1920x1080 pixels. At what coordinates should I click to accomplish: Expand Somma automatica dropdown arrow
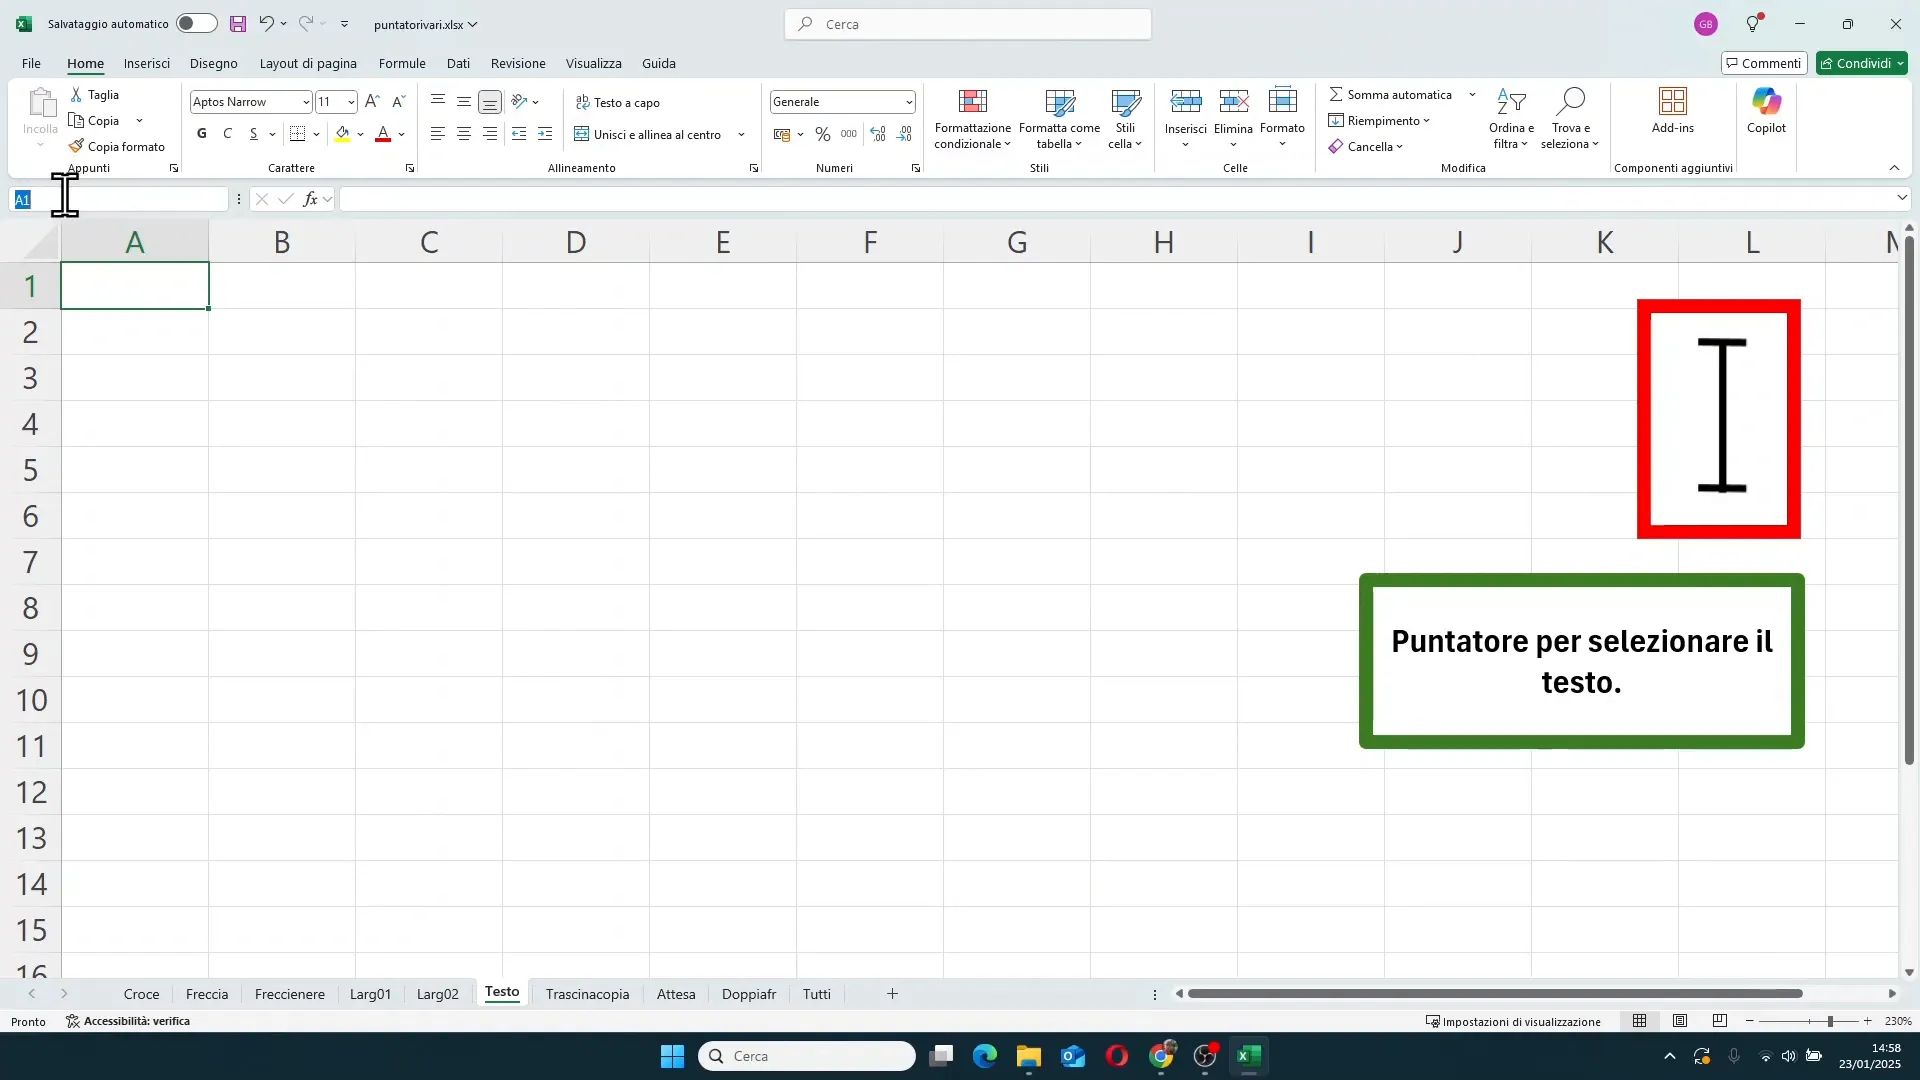[x=1472, y=95]
